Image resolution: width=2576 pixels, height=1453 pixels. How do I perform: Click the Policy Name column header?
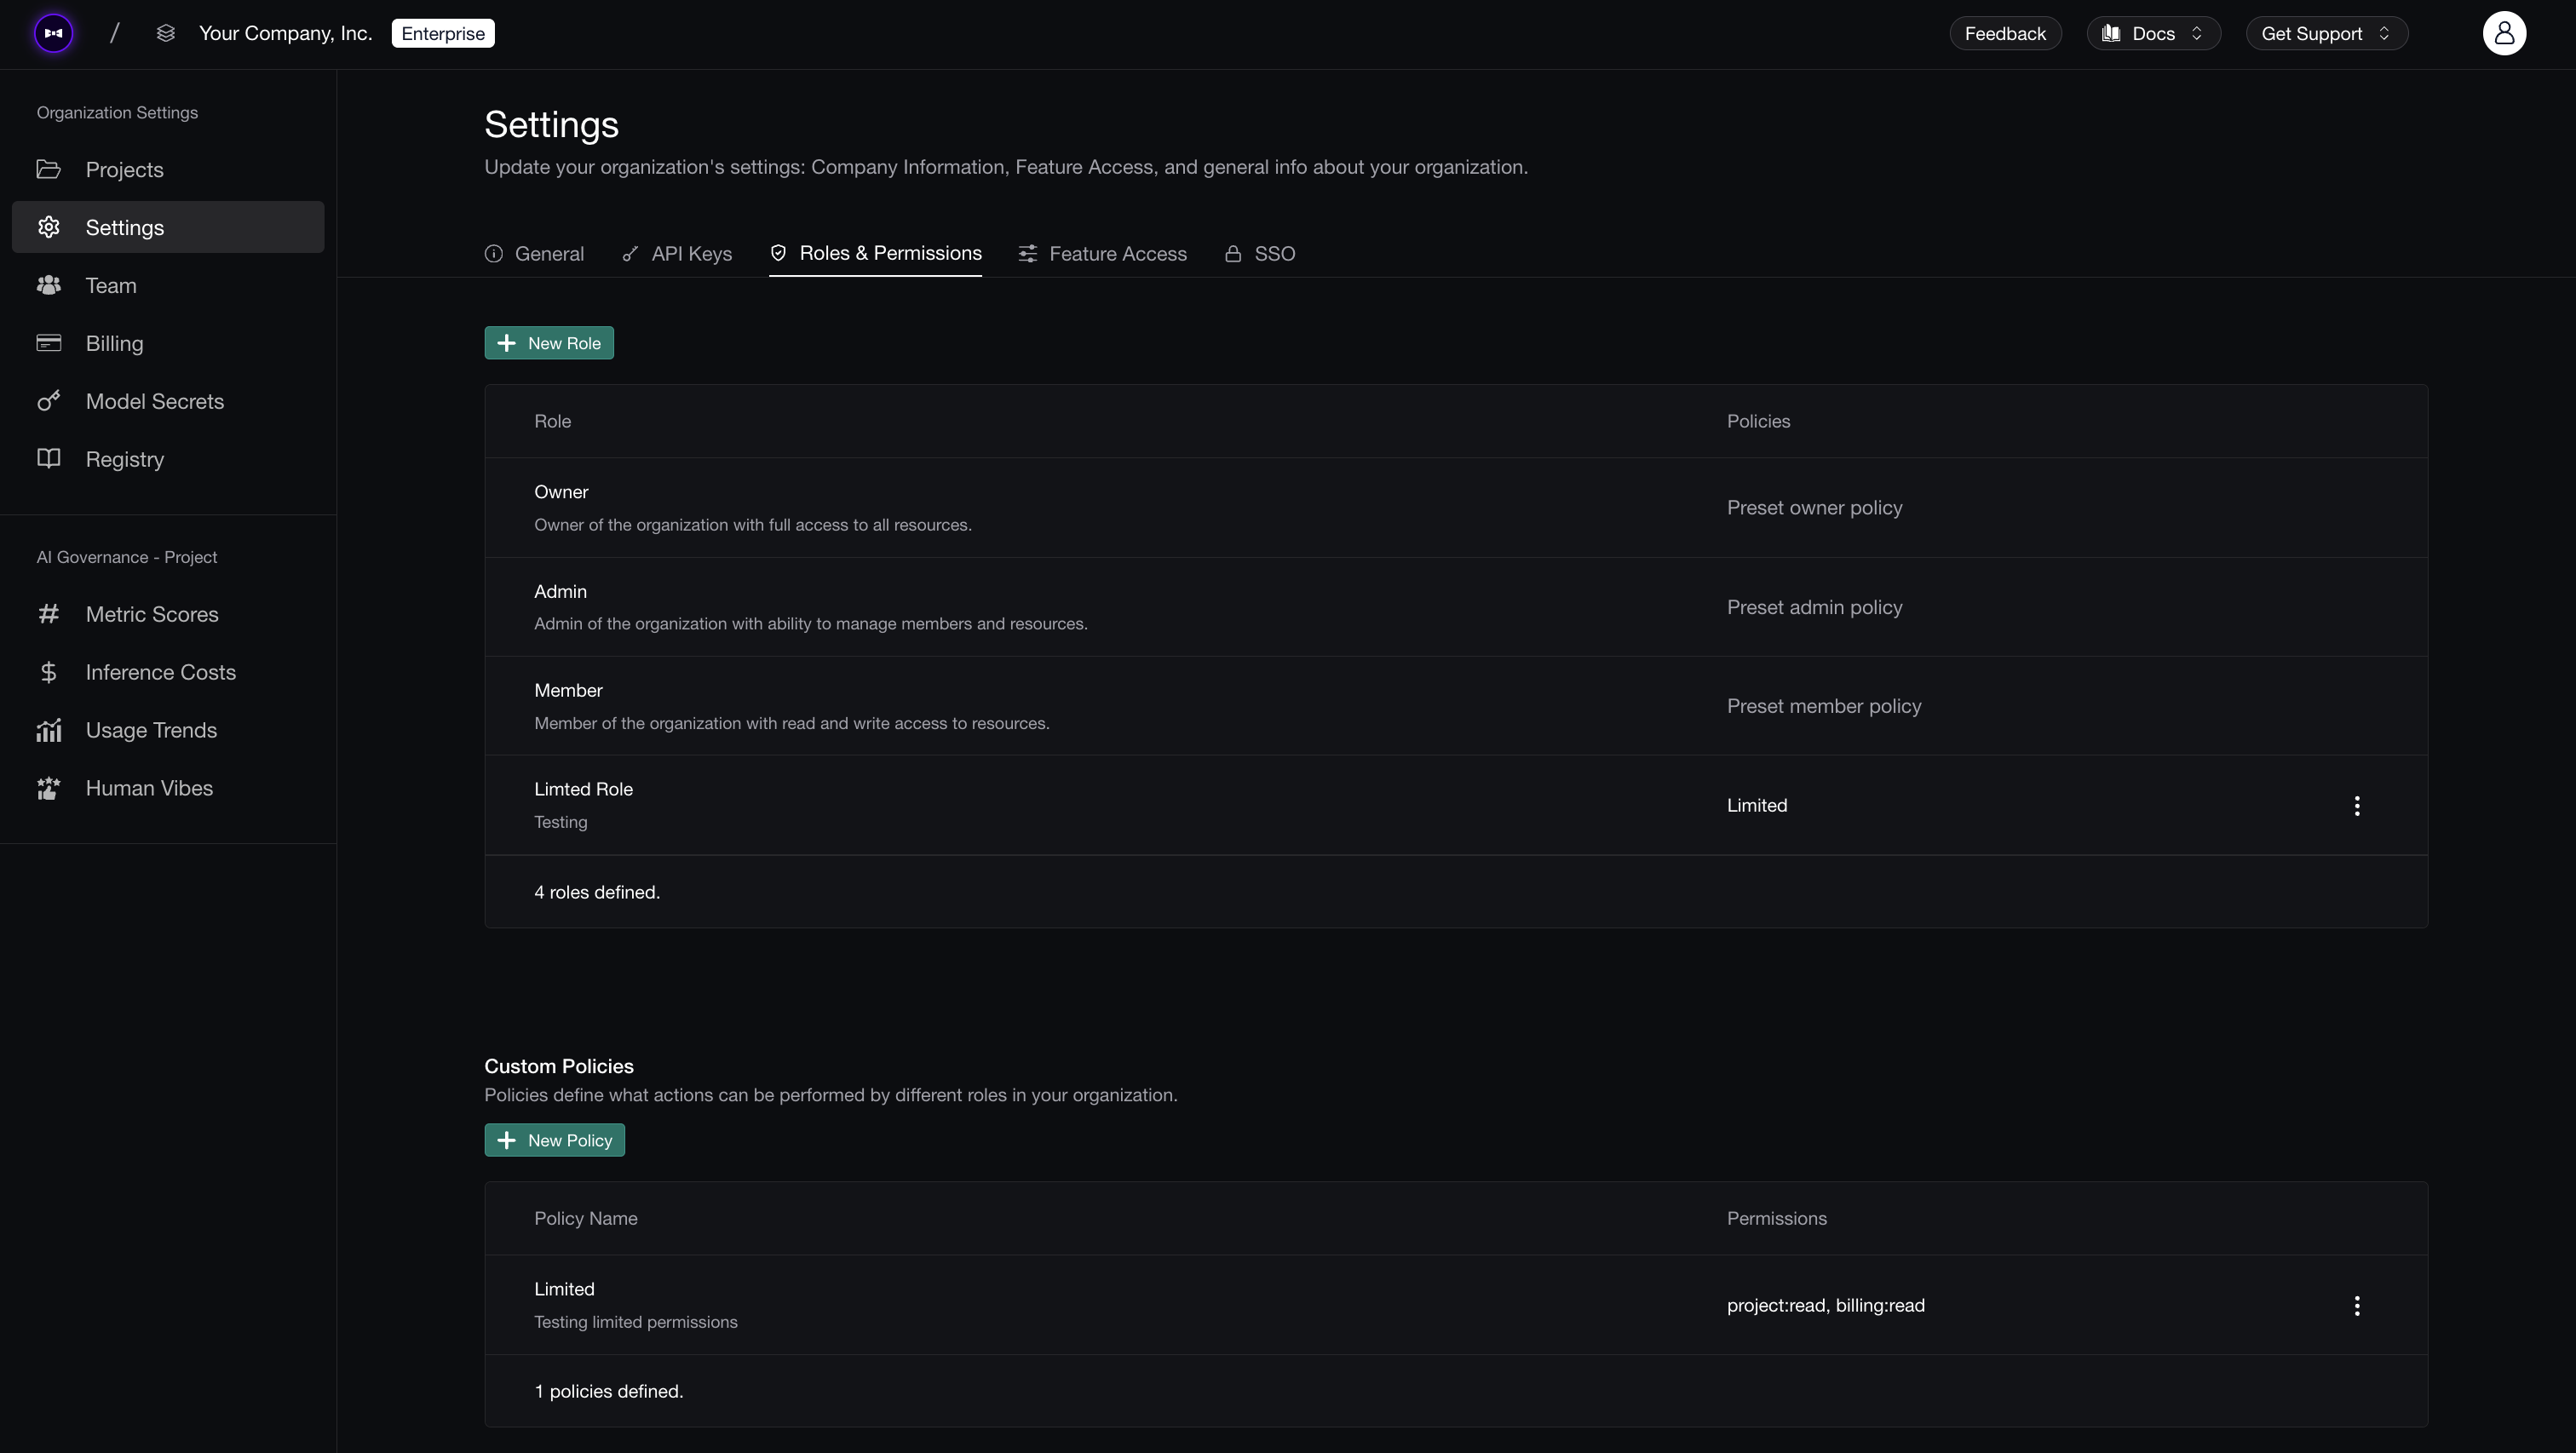[x=585, y=1218]
